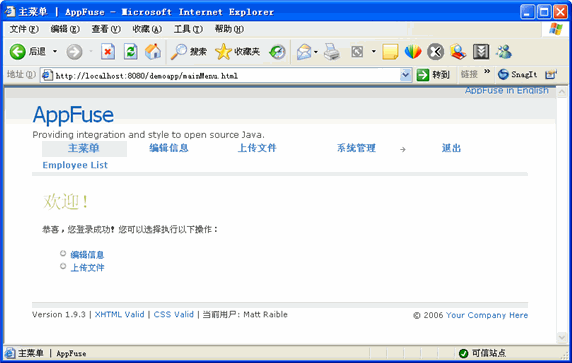This screenshot has height=363, width=572.
Task: Open the Search (搜索) magnifier button
Action: [x=189, y=52]
